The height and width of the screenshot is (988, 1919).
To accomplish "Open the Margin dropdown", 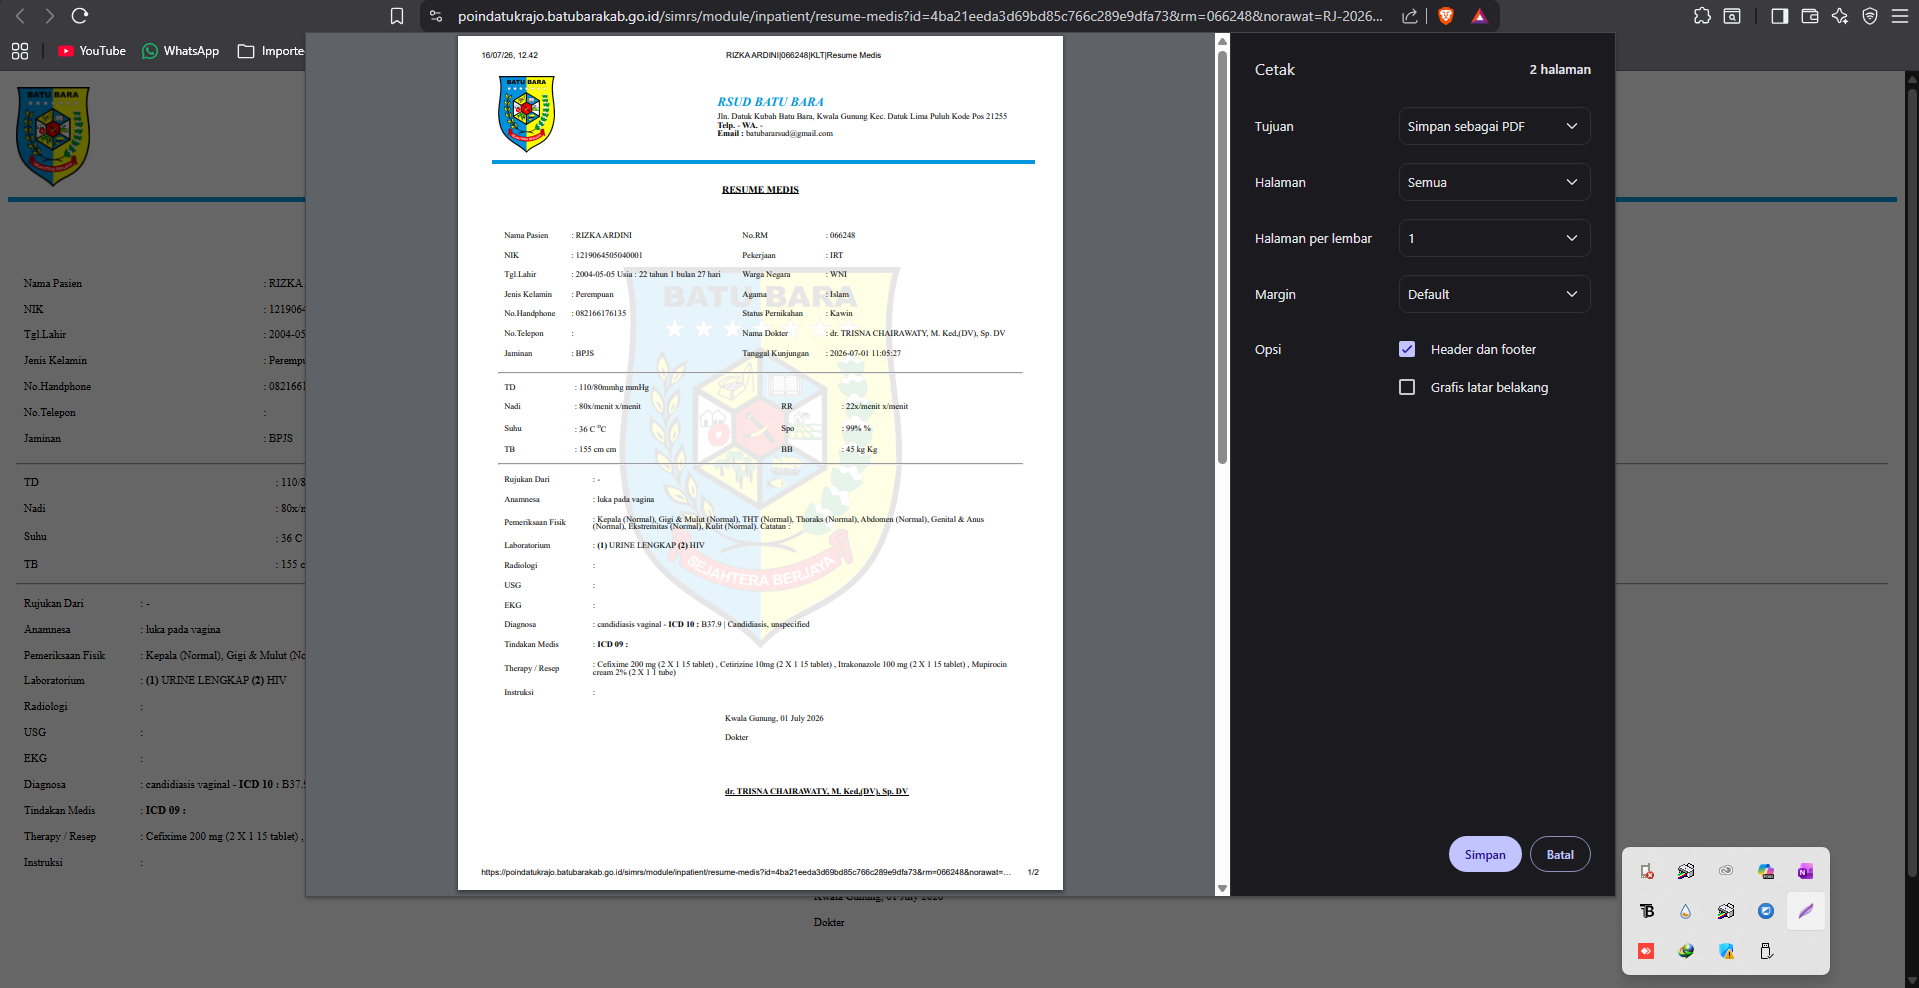I will 1494,294.
